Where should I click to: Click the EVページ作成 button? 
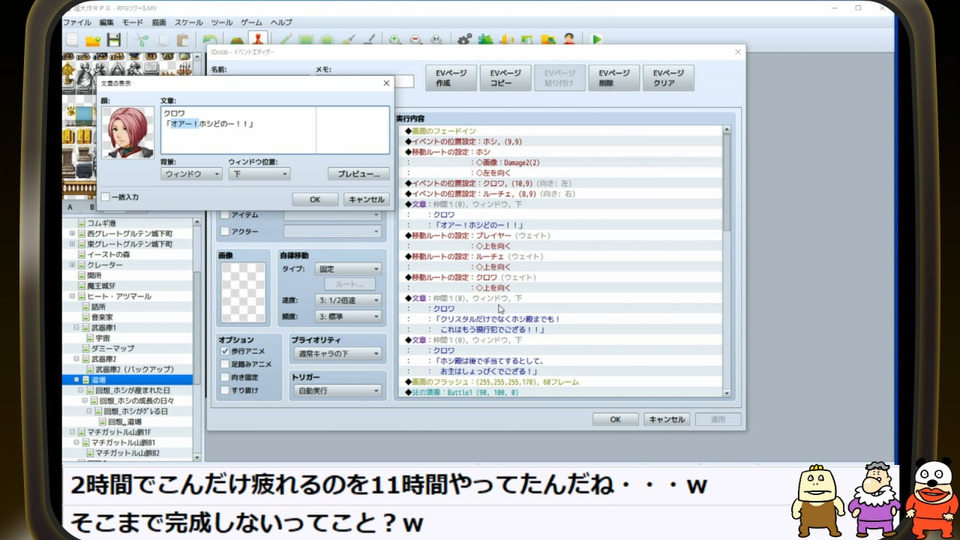pos(451,78)
